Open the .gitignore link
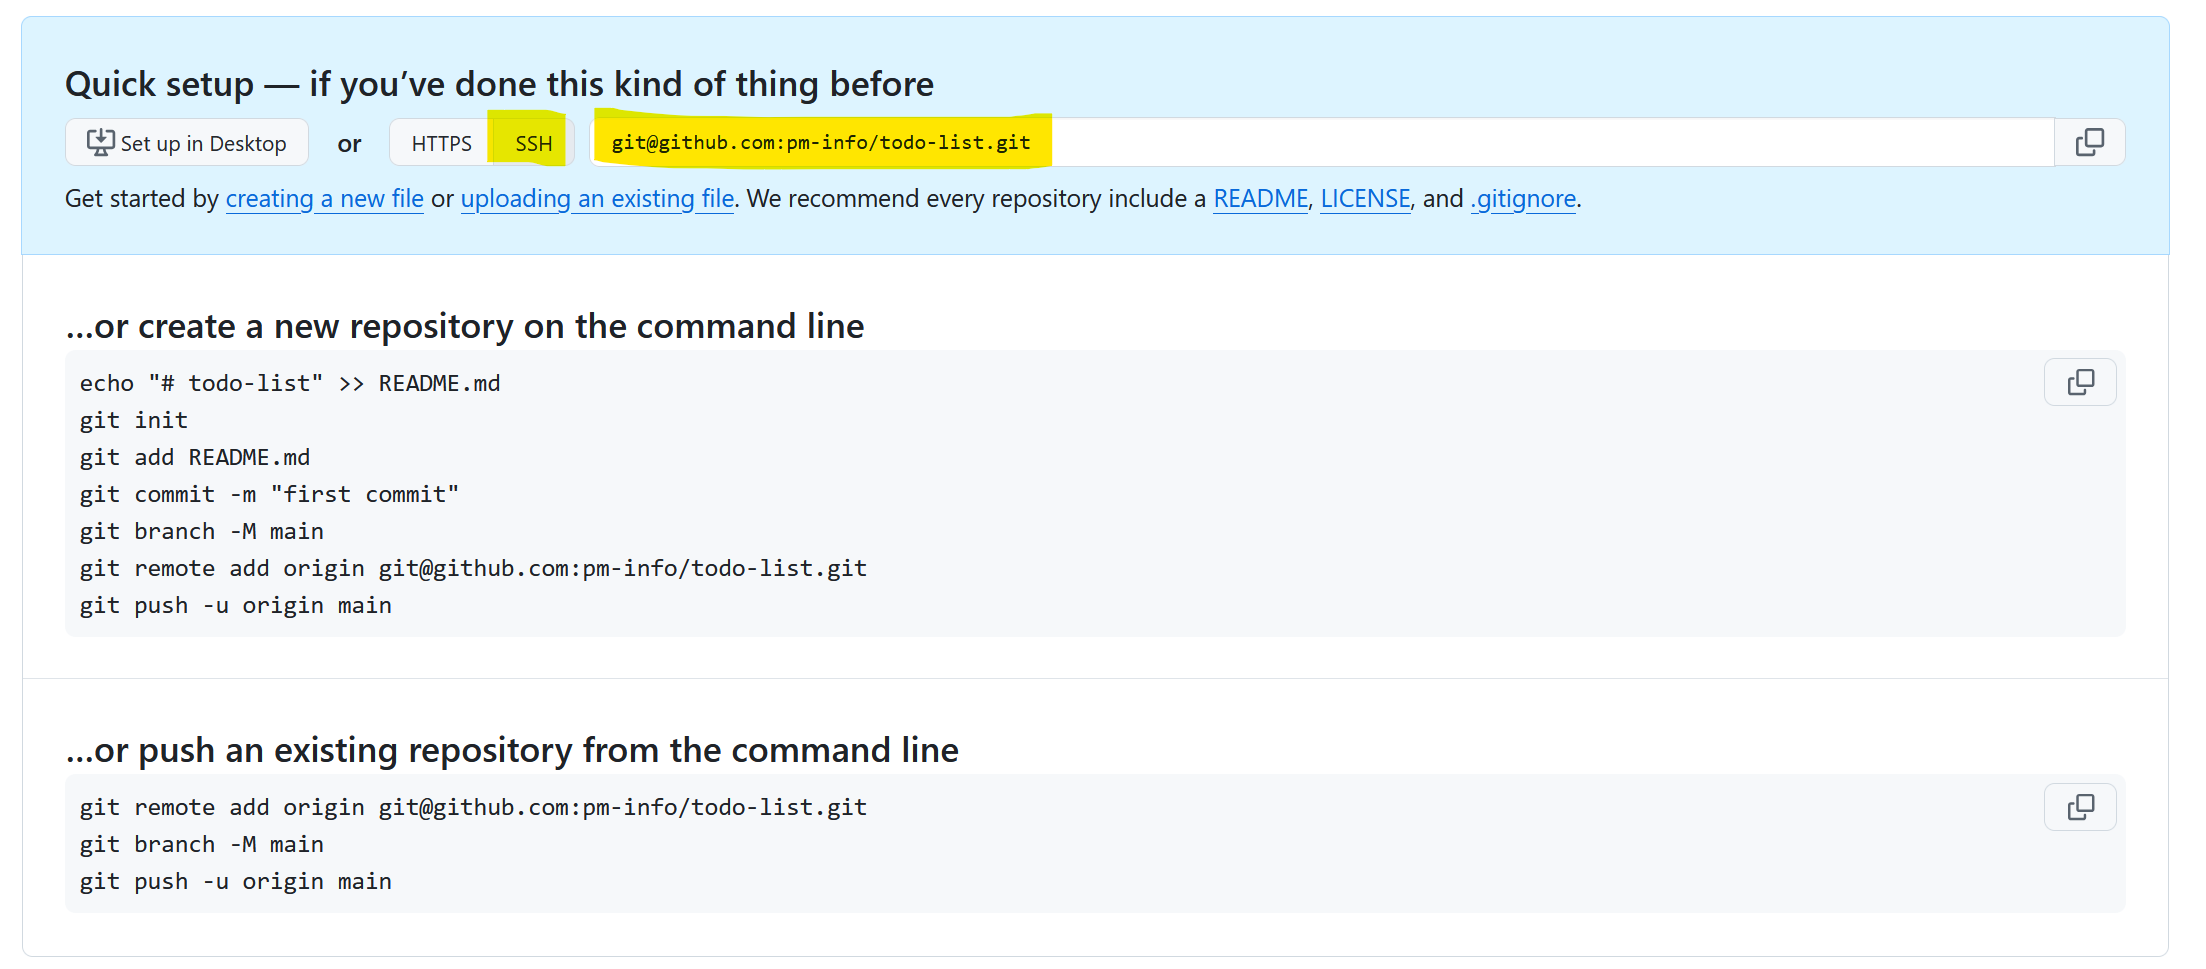2206x969 pixels. coord(1523,199)
